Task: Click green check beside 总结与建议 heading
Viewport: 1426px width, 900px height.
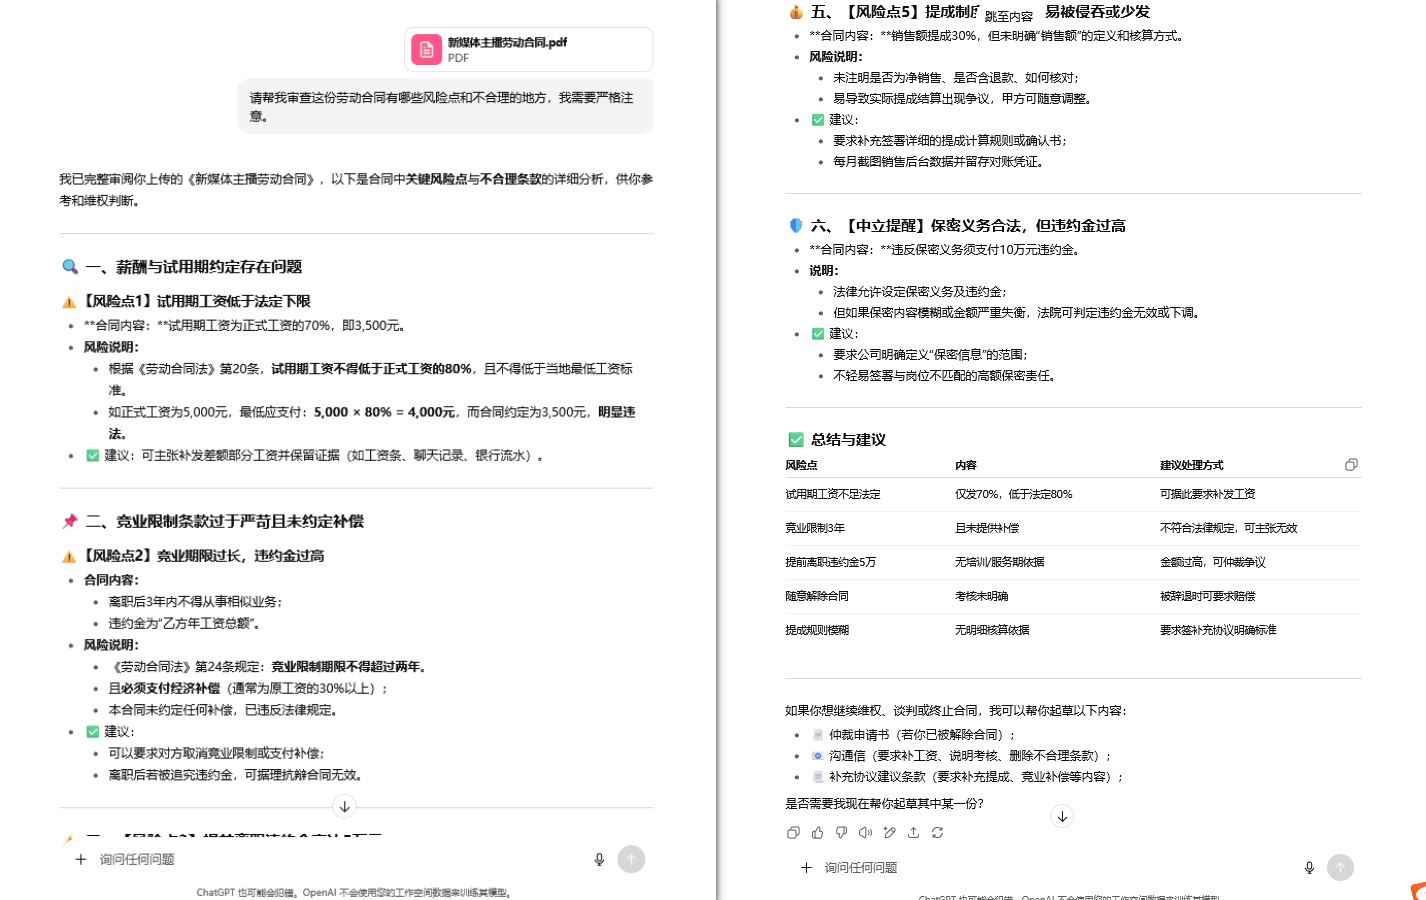Action: [796, 439]
